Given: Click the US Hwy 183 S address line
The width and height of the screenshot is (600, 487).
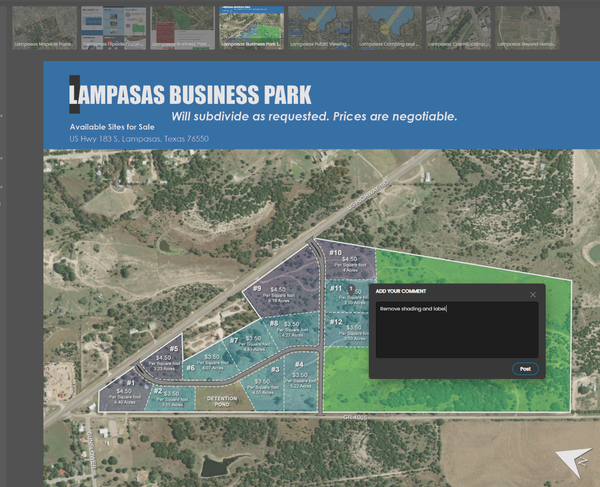Looking at the screenshot, I should [x=139, y=139].
